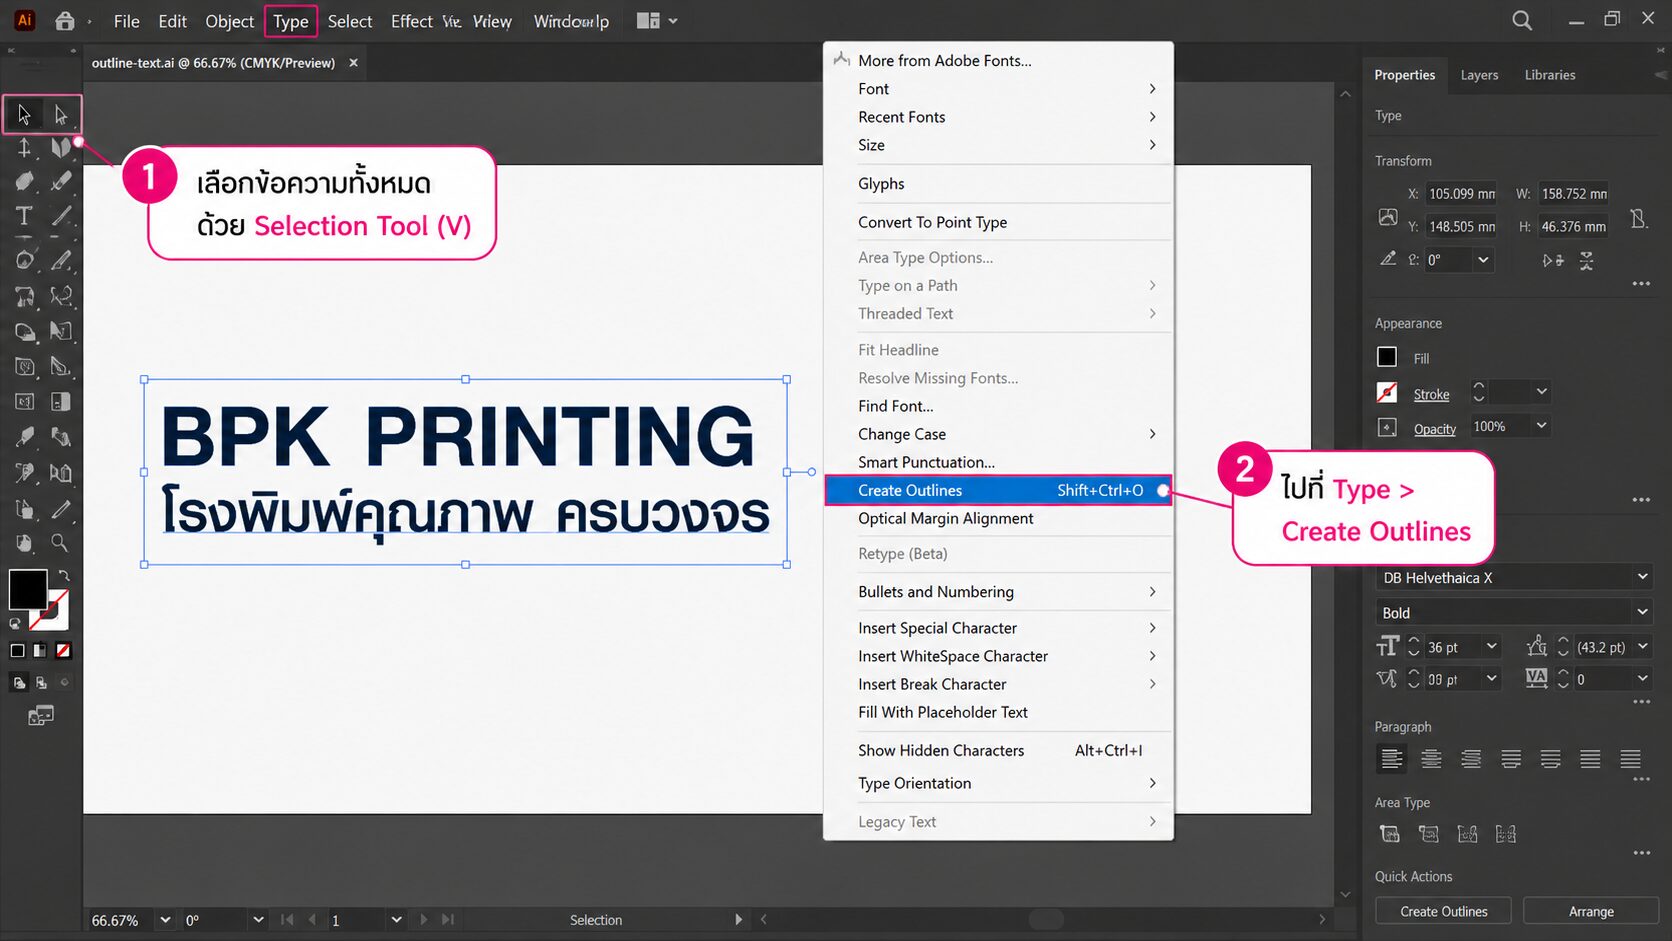
Task: Select the Direct Selection tool
Action: 61,115
